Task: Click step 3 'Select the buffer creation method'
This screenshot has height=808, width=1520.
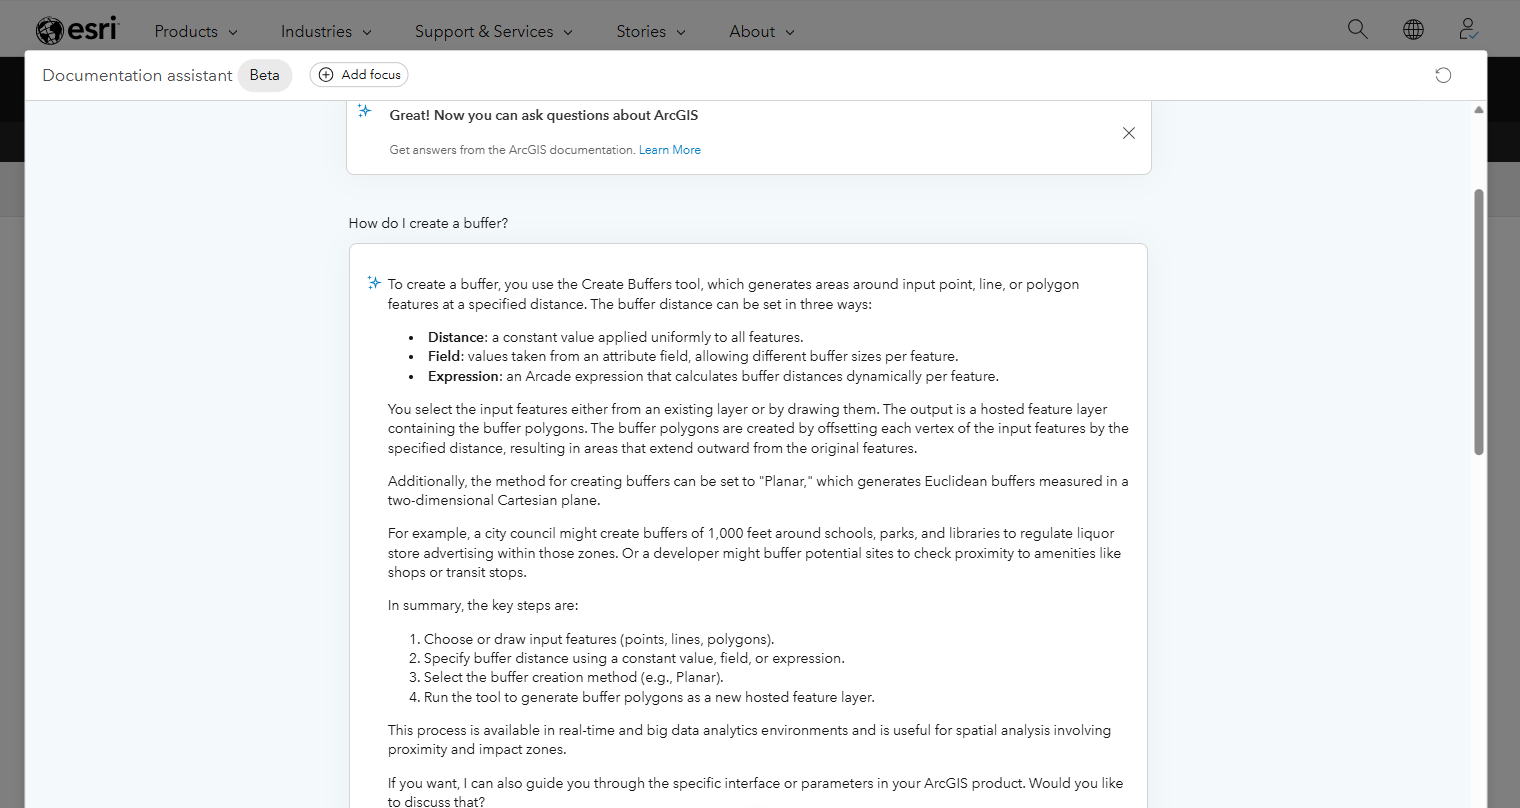Action: point(573,677)
